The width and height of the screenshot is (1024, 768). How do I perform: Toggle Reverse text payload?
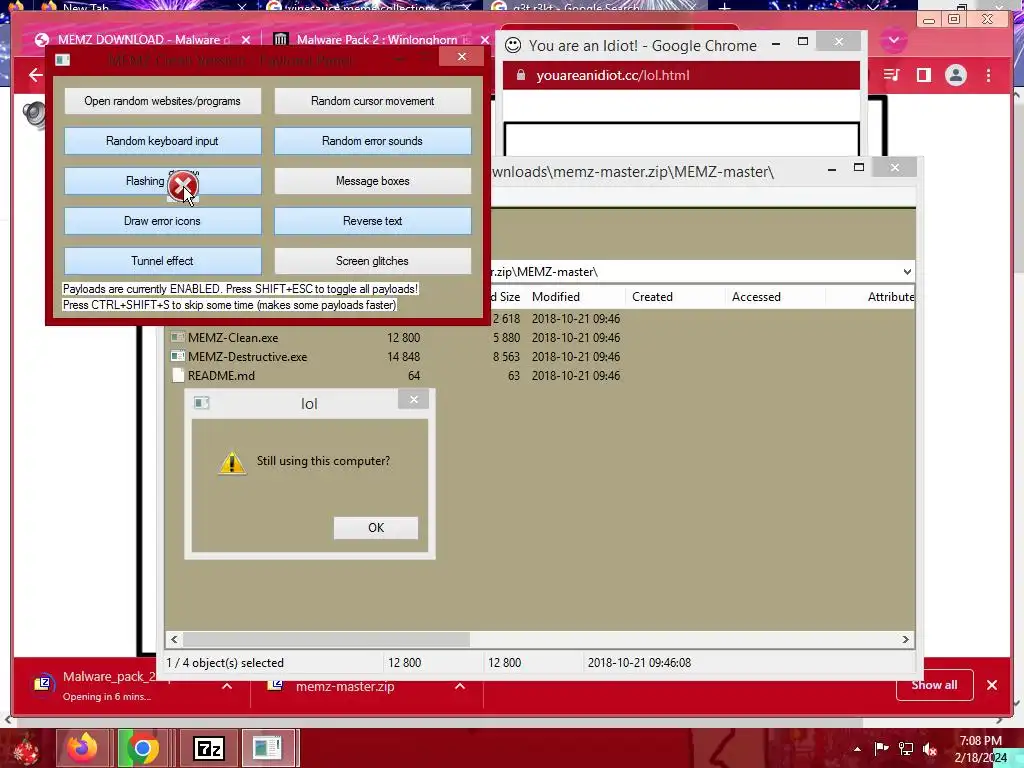(x=372, y=221)
